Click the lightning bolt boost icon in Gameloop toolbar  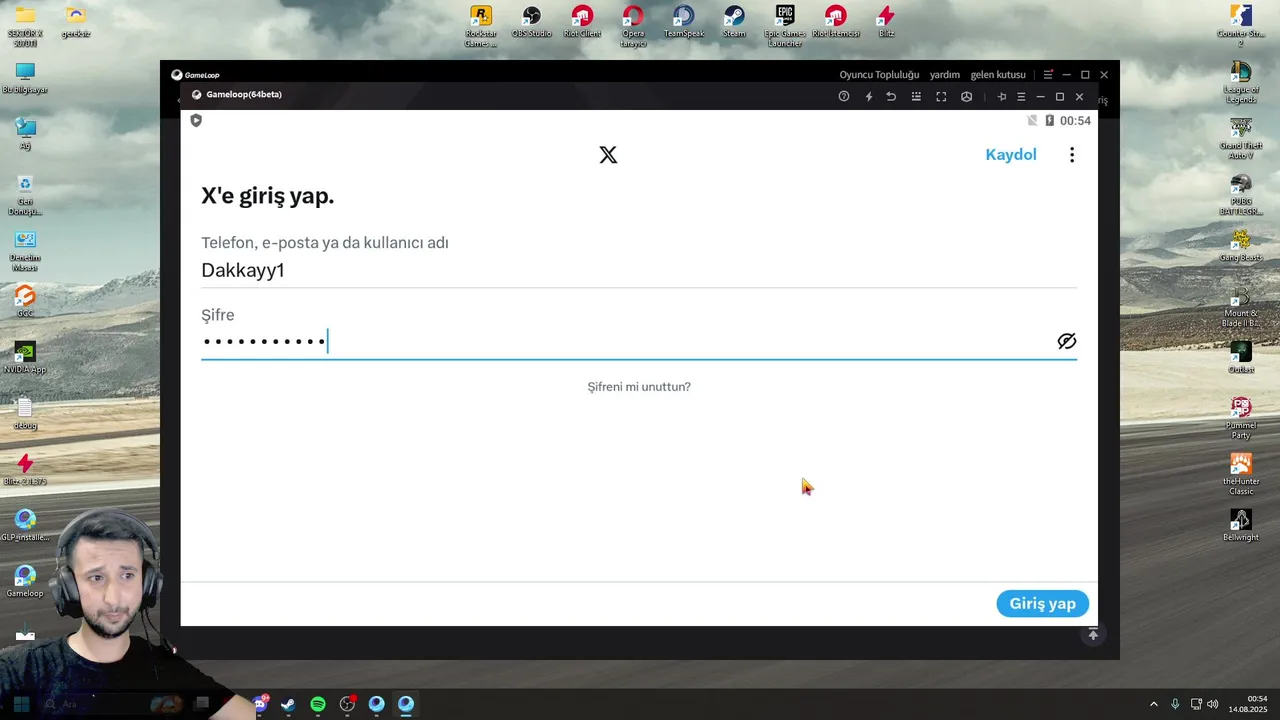tap(868, 97)
